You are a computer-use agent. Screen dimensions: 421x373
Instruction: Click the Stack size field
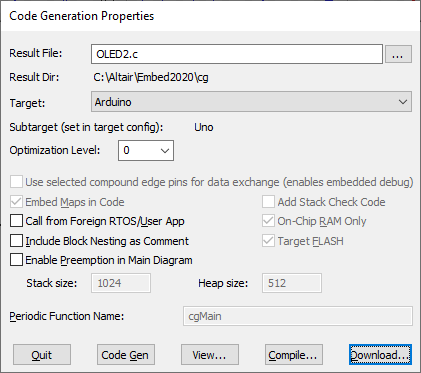(121, 283)
